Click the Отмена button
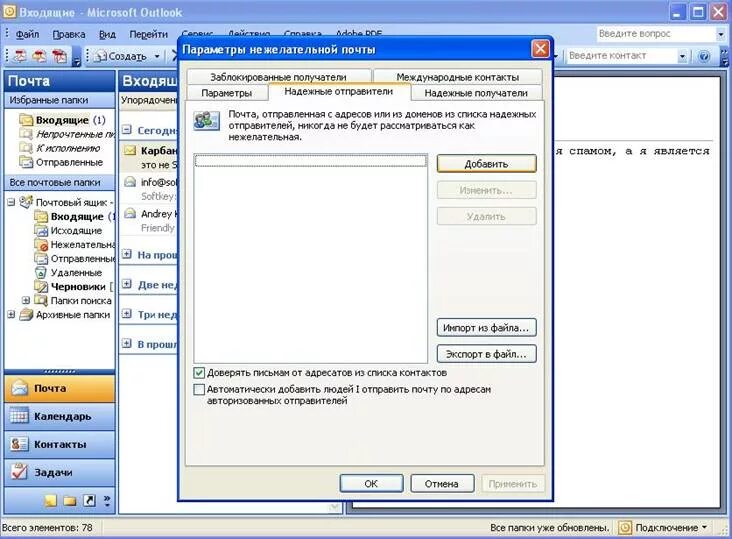Viewport: 732px width, 539px height. [442, 483]
